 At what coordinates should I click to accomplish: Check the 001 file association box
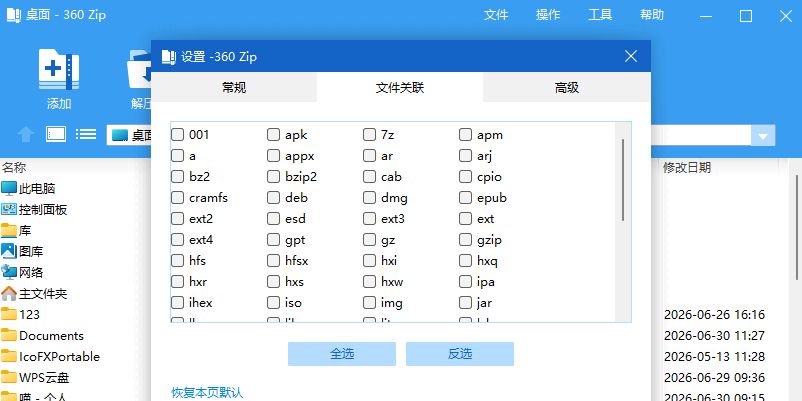pos(177,135)
